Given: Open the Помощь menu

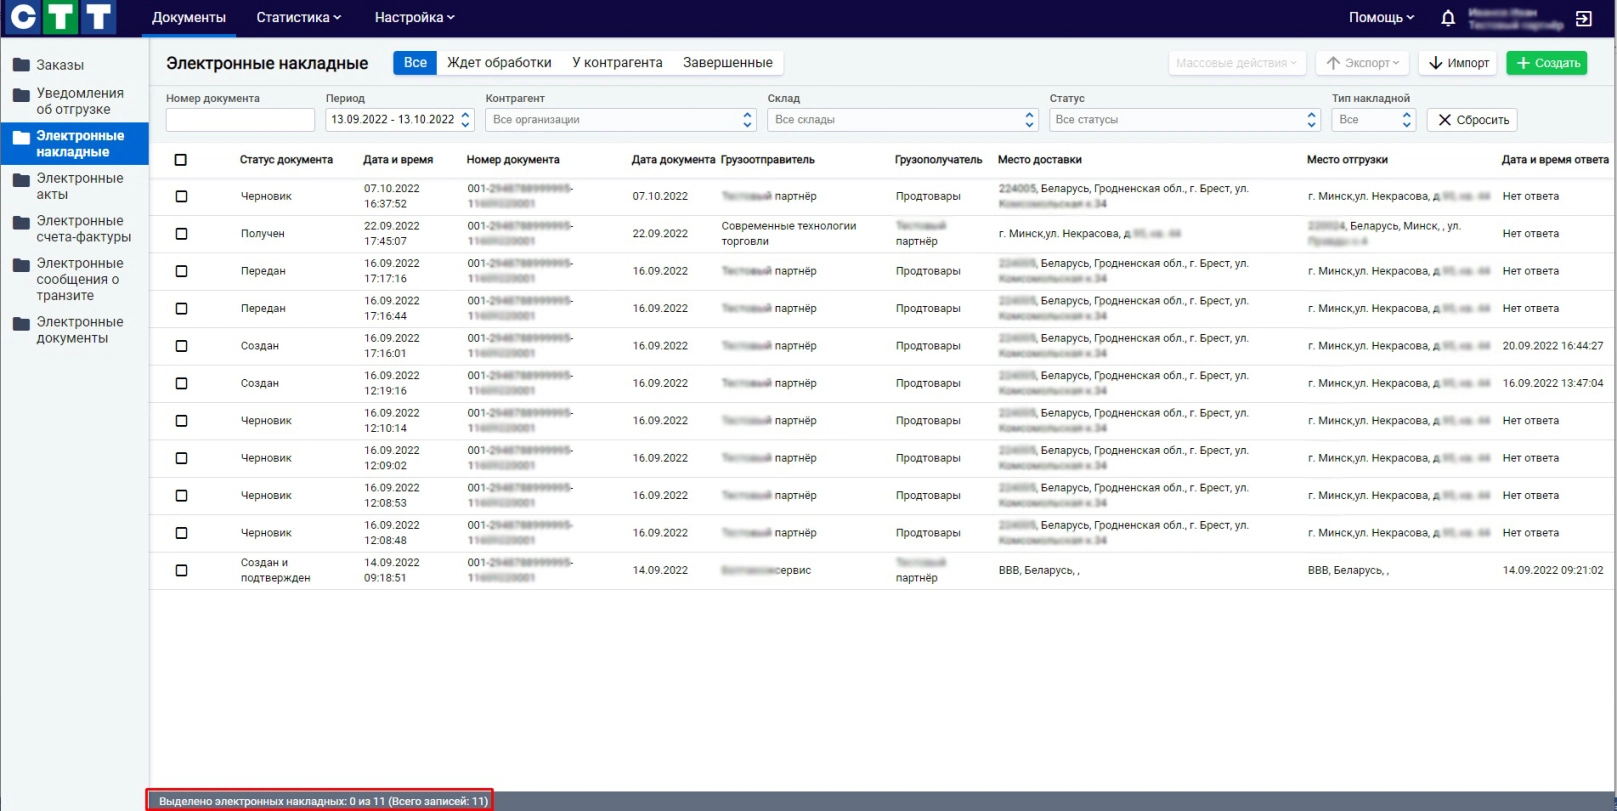Looking at the screenshot, I should click(x=1381, y=18).
